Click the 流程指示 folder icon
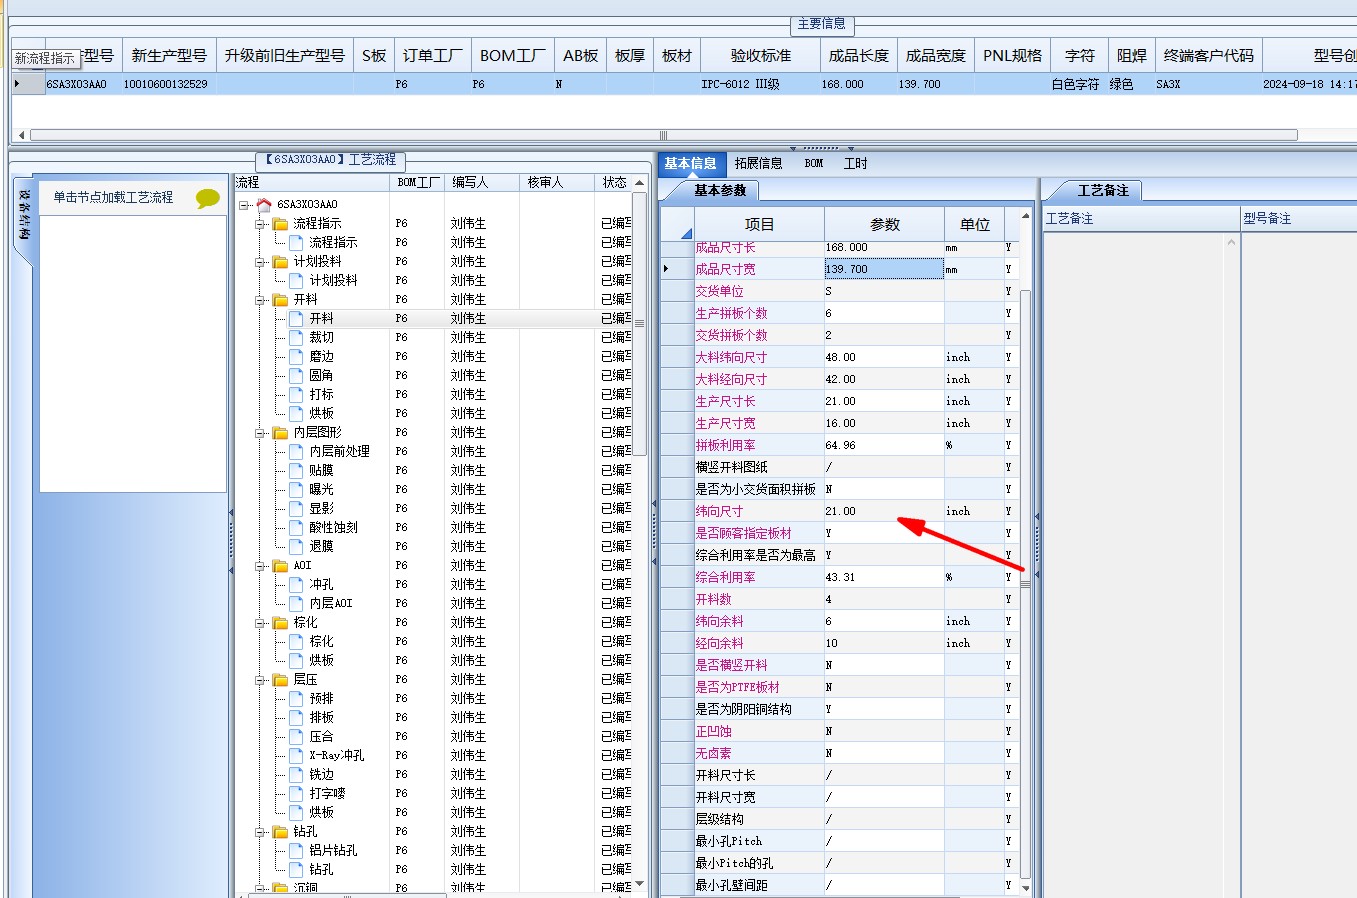 [281, 223]
